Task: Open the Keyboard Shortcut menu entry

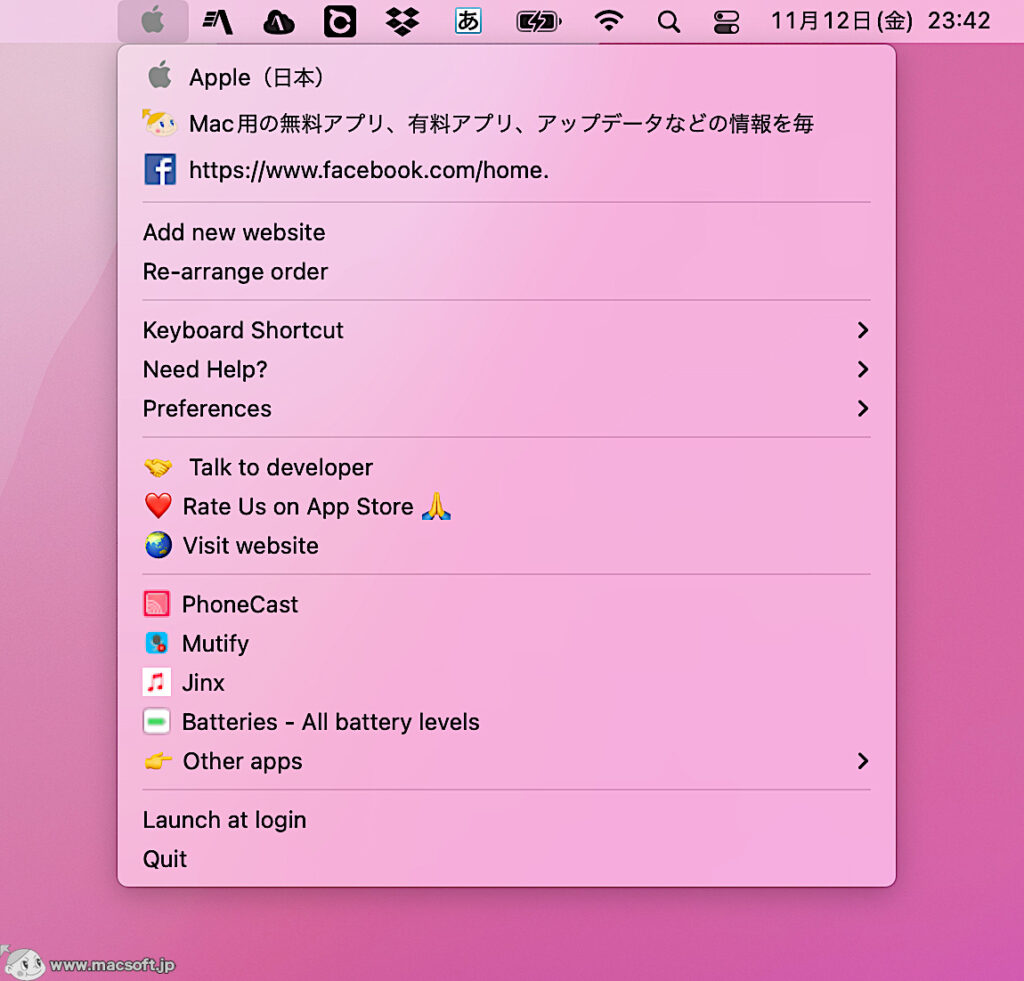Action: 506,330
